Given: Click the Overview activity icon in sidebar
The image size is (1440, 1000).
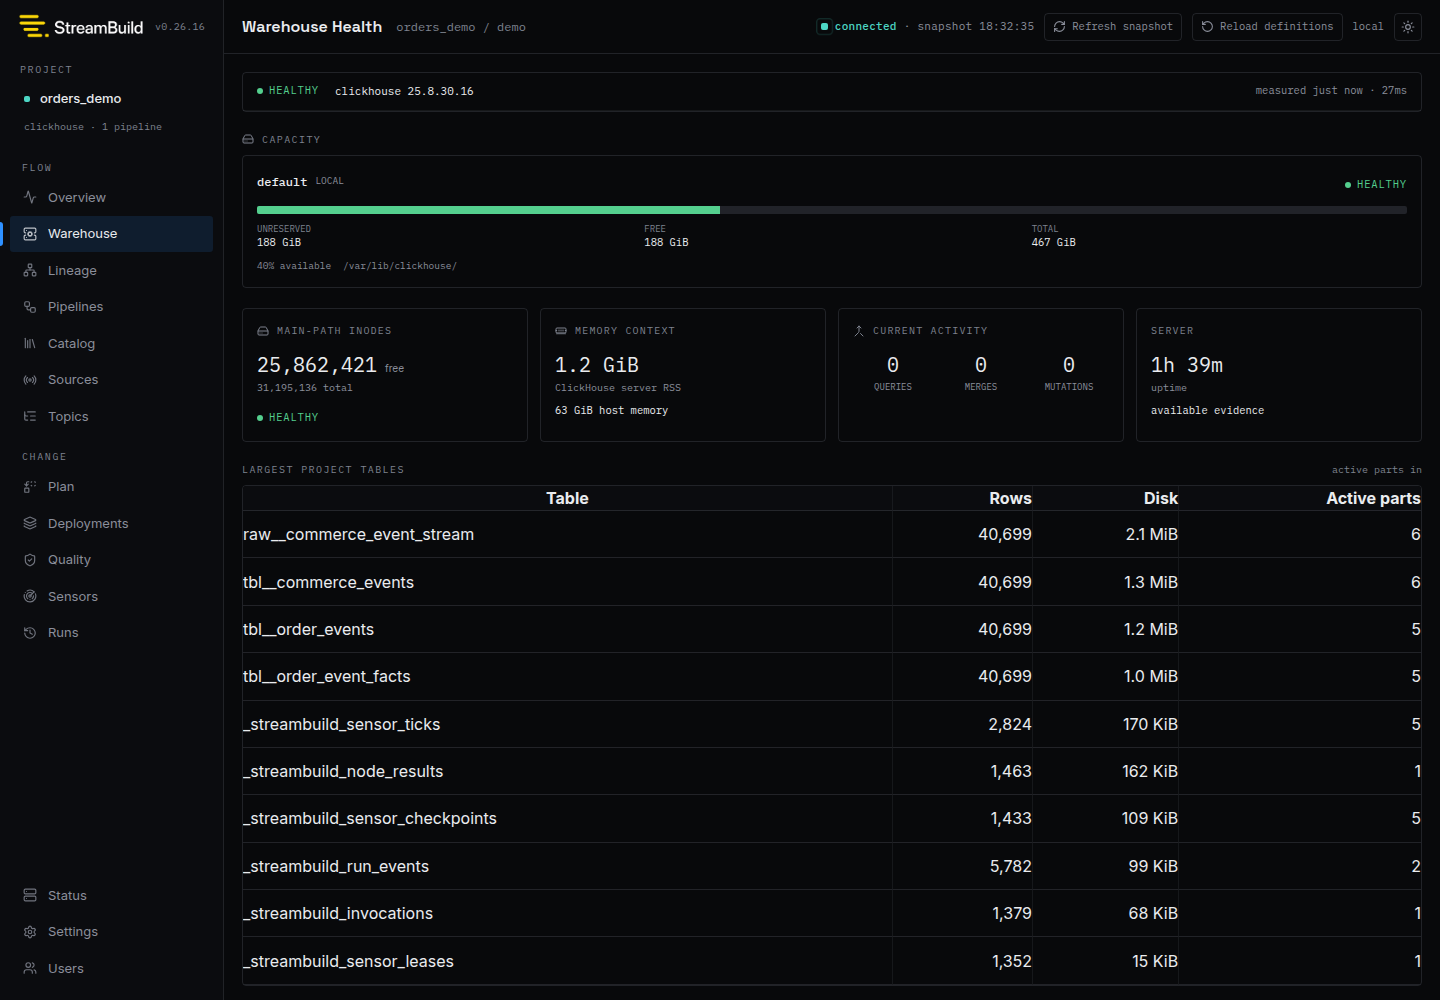Looking at the screenshot, I should pyautogui.click(x=30, y=197).
